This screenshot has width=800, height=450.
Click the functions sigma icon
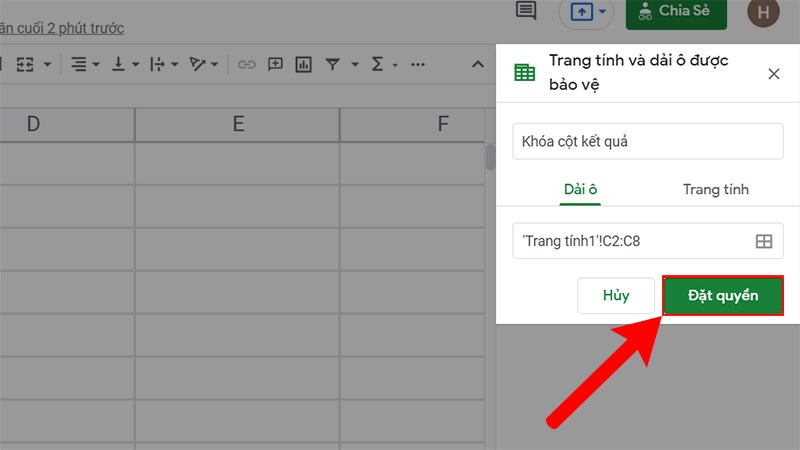pos(378,64)
